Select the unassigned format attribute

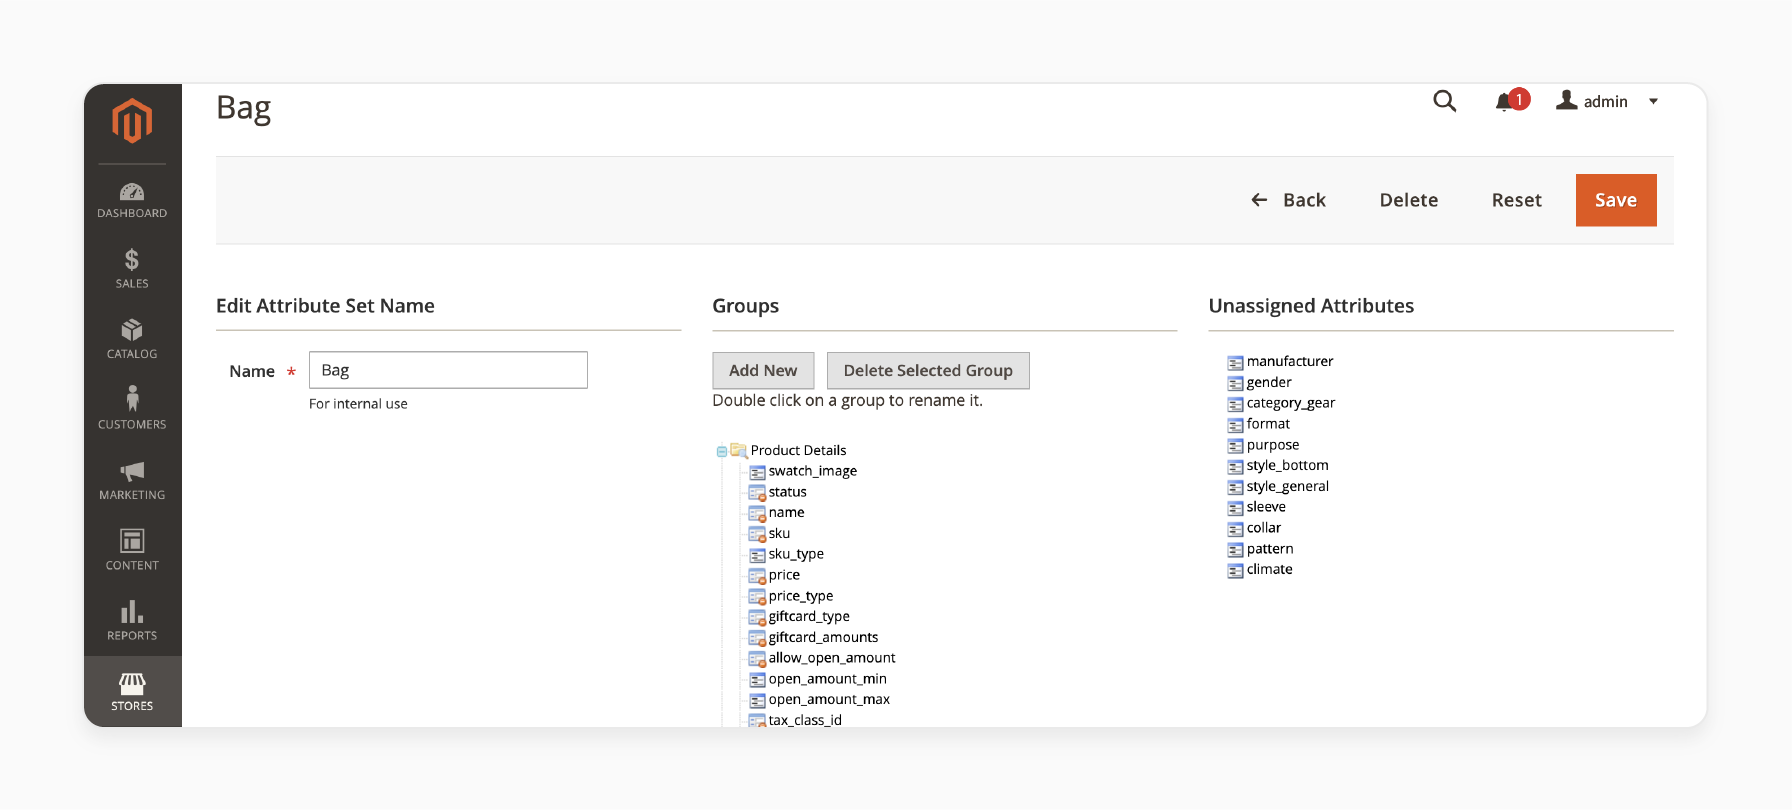coord(1267,424)
